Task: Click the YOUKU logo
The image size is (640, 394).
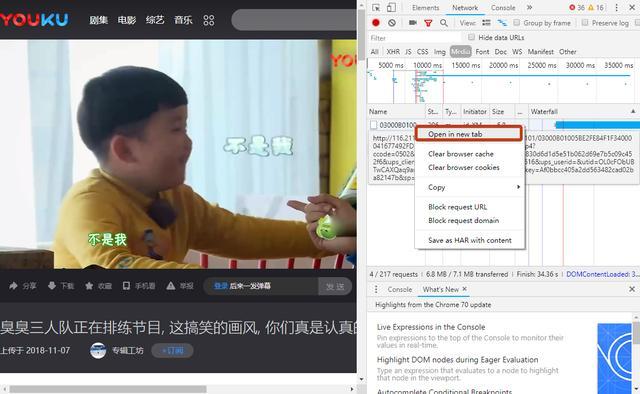Action: tap(34, 20)
